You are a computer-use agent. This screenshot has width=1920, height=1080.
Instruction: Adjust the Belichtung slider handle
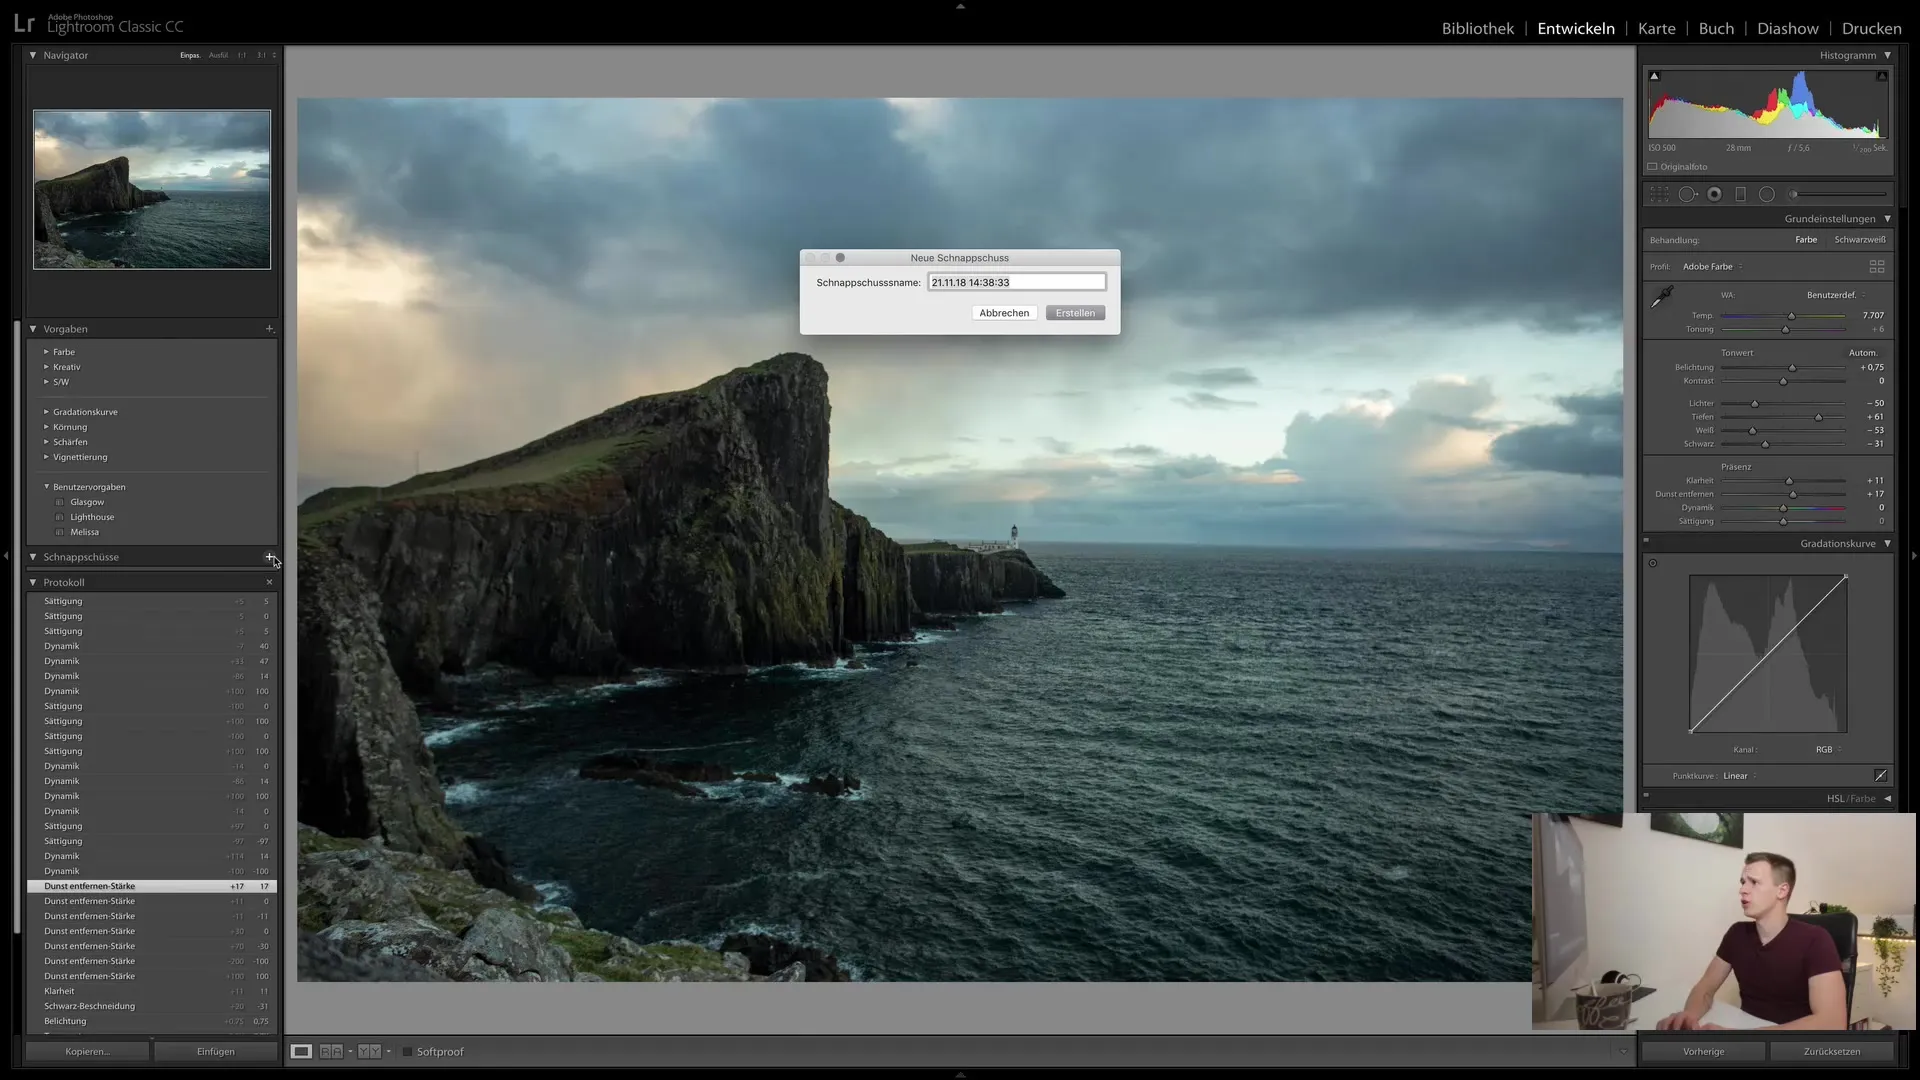[x=1792, y=368]
